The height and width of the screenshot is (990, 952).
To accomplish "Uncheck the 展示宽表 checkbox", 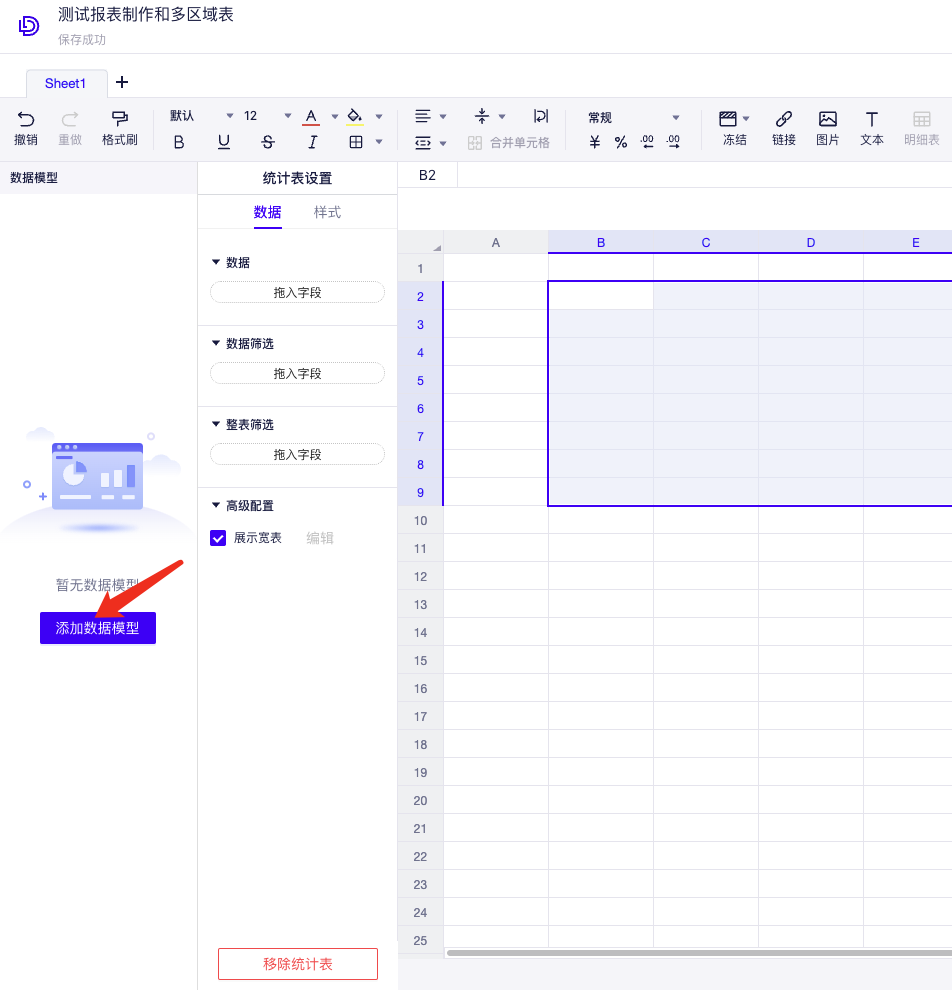I will (218, 538).
